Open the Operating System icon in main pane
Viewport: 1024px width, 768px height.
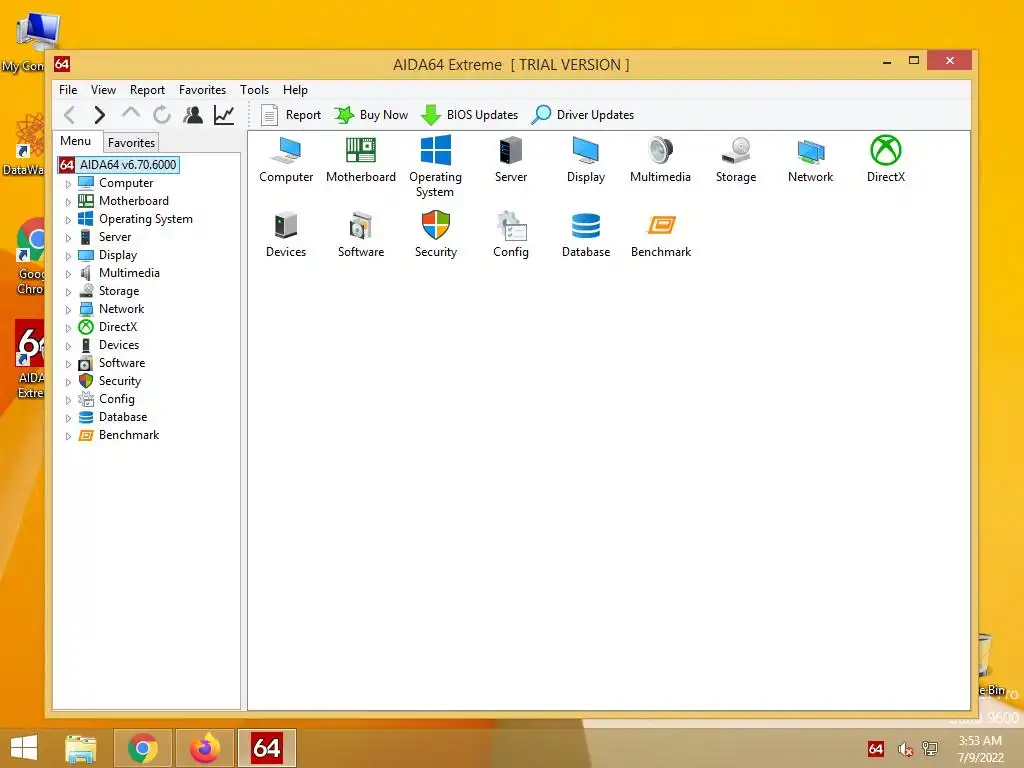(436, 166)
